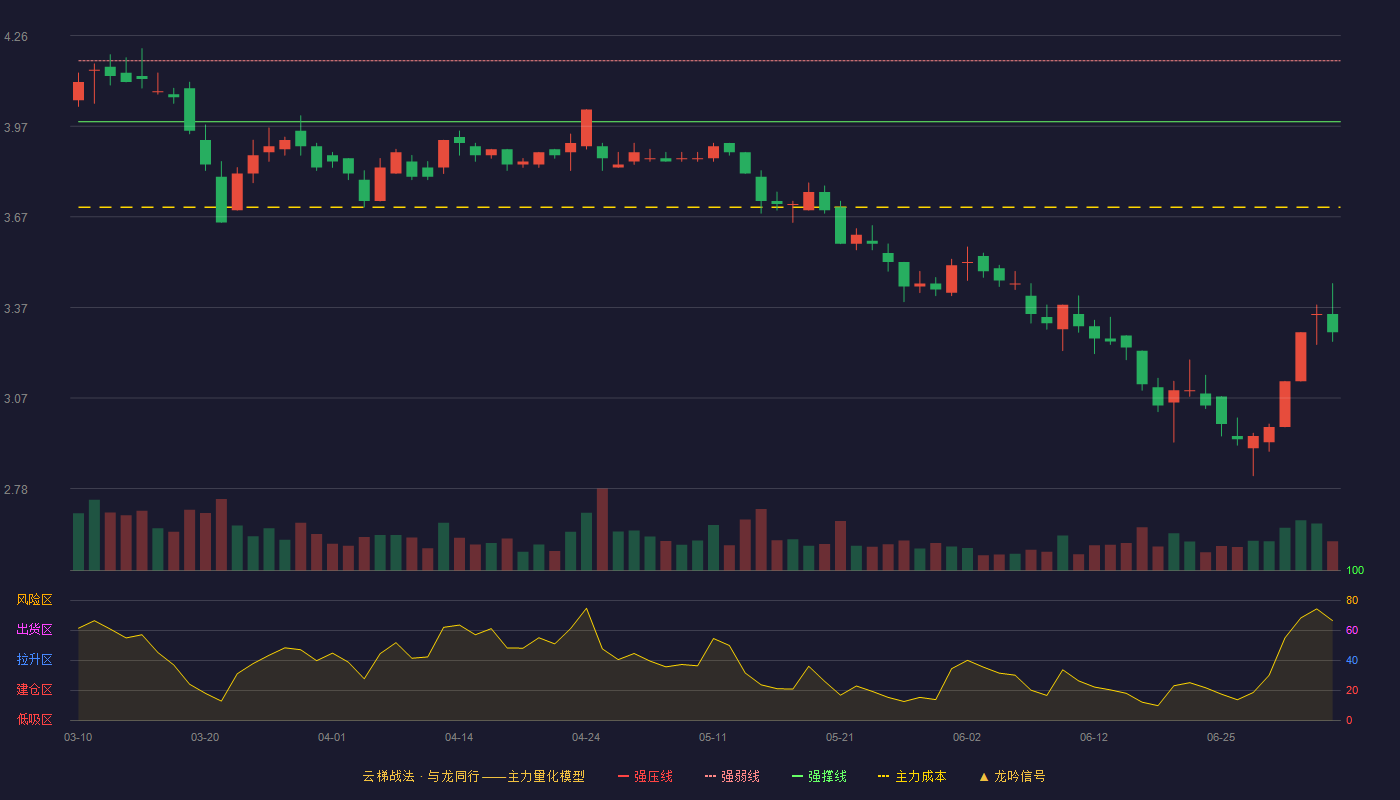Viewport: 1400px width, 800px height.
Task: Click the yellow dashed icon beside 主力成本
Action: tap(883, 776)
